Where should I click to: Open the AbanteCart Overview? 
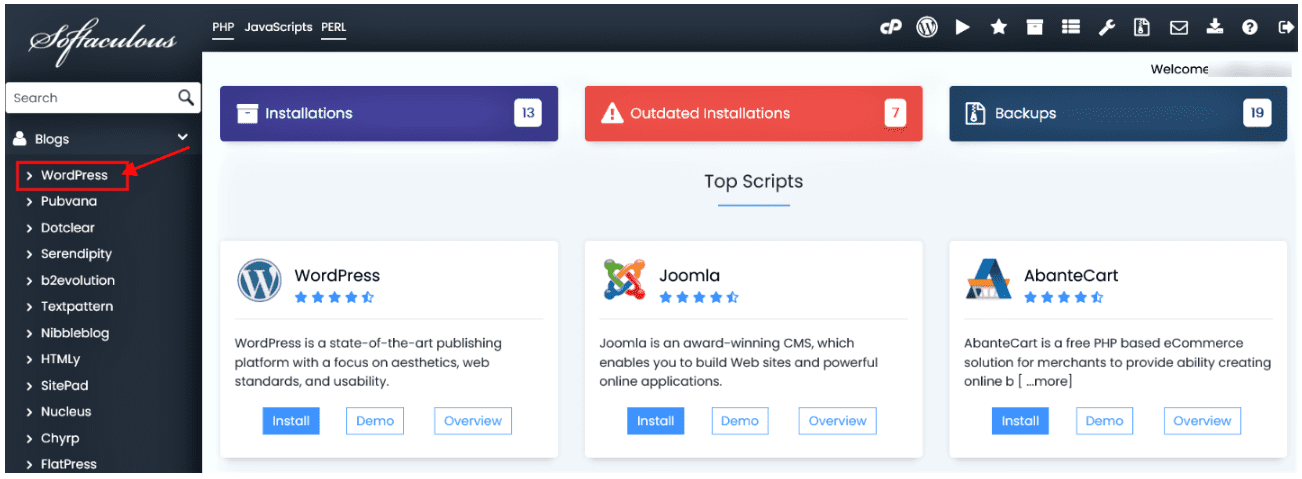click(1203, 421)
